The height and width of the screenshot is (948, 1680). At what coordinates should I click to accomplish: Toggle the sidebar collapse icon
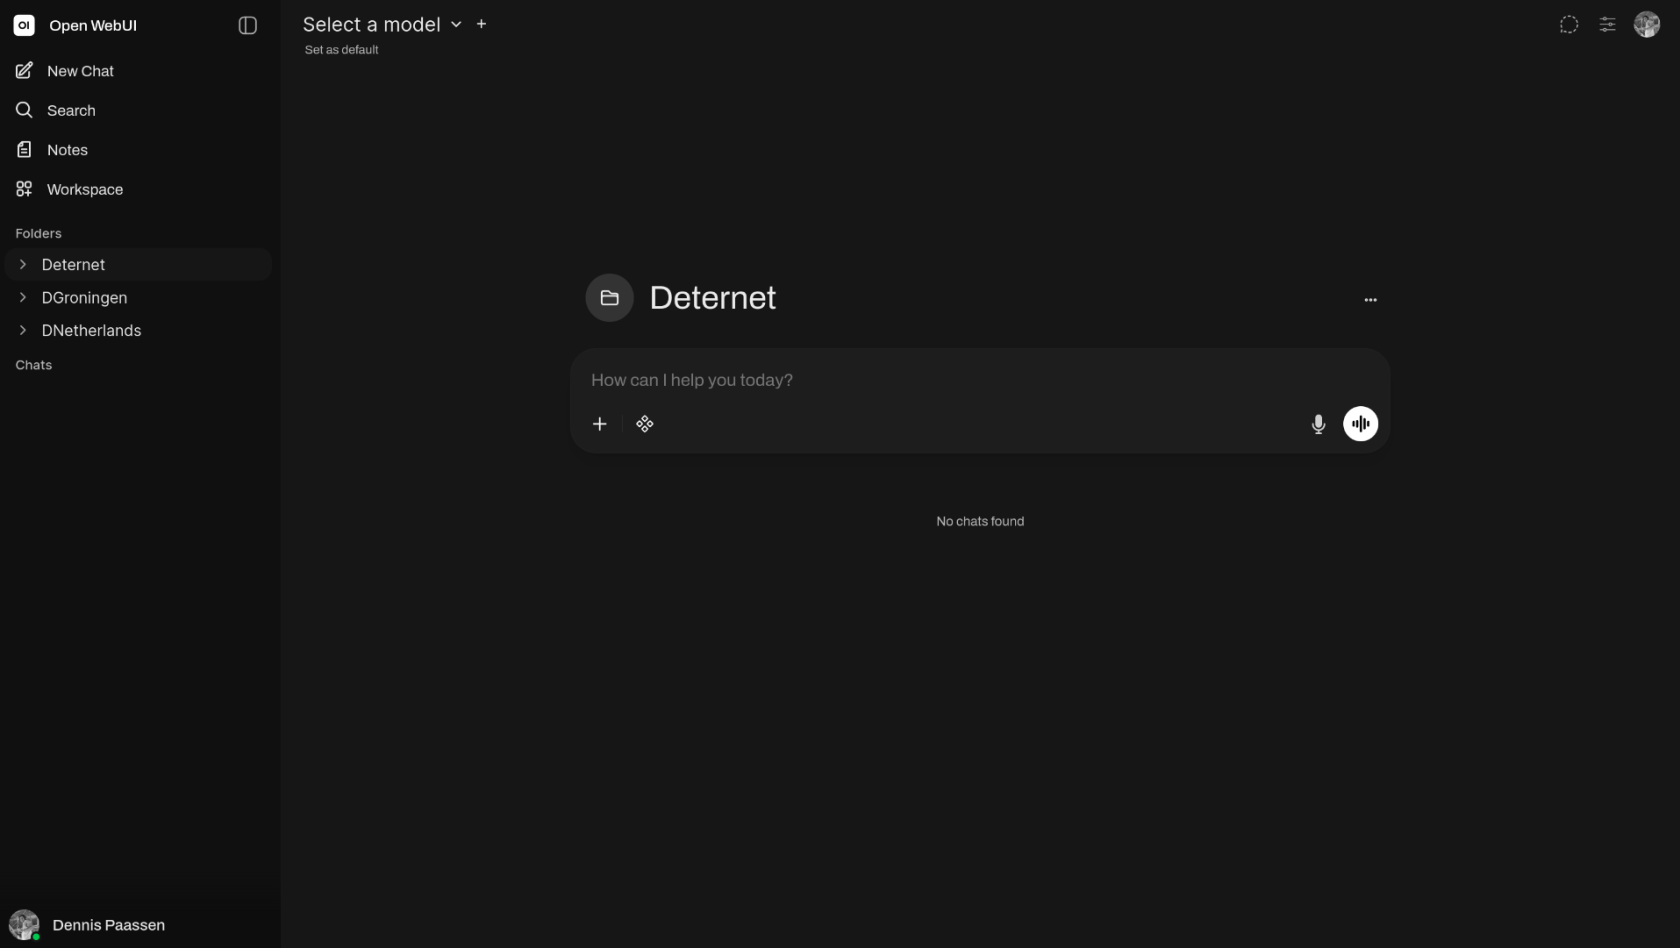[248, 25]
